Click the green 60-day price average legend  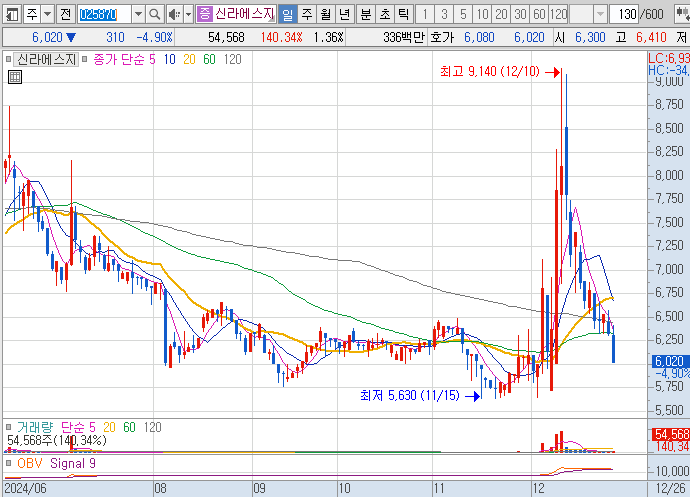(x=209, y=59)
